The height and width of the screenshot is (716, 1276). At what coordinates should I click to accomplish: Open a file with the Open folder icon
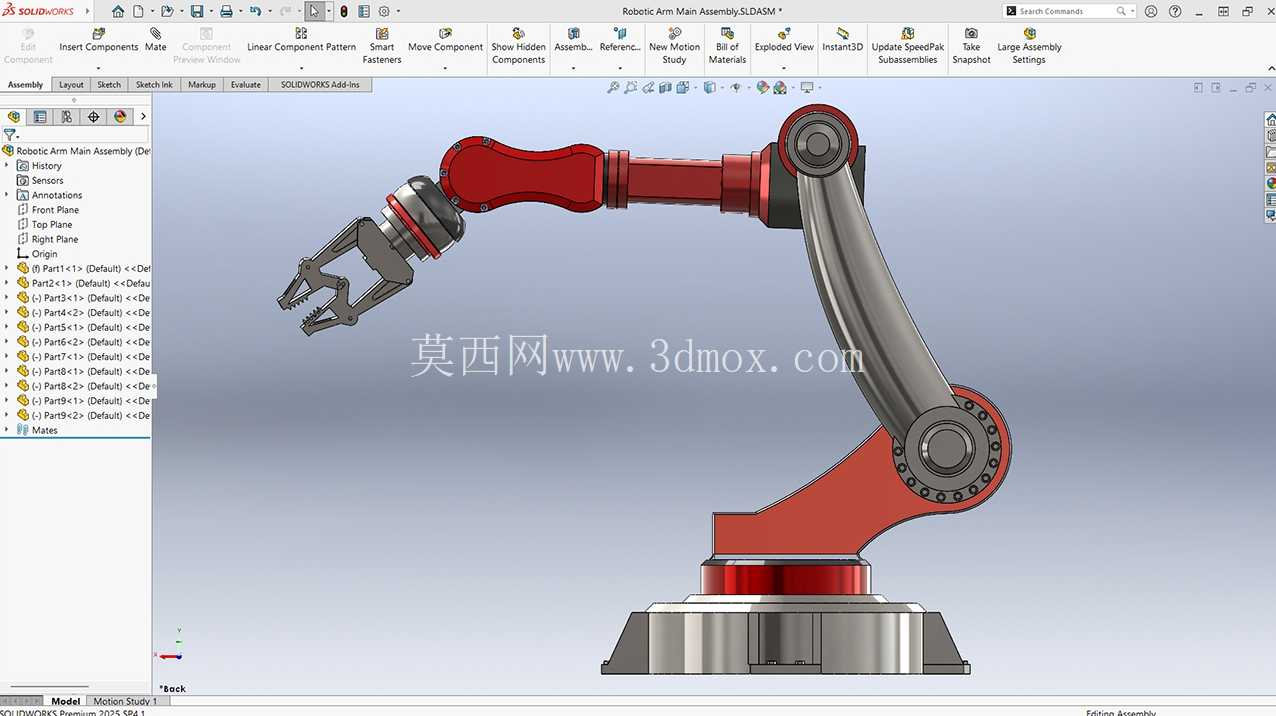tap(167, 11)
